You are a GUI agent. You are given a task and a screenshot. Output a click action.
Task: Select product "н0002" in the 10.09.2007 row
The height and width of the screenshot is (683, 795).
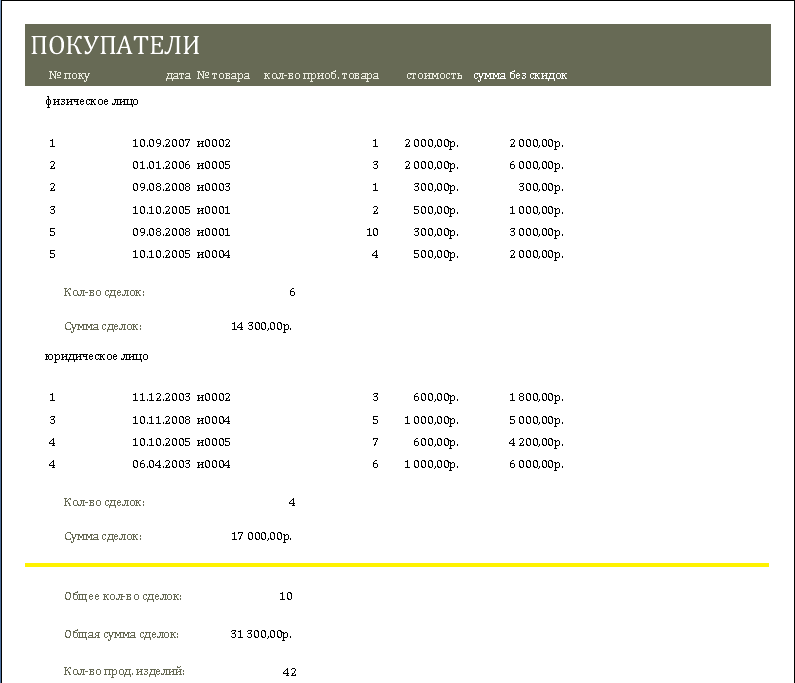213,143
